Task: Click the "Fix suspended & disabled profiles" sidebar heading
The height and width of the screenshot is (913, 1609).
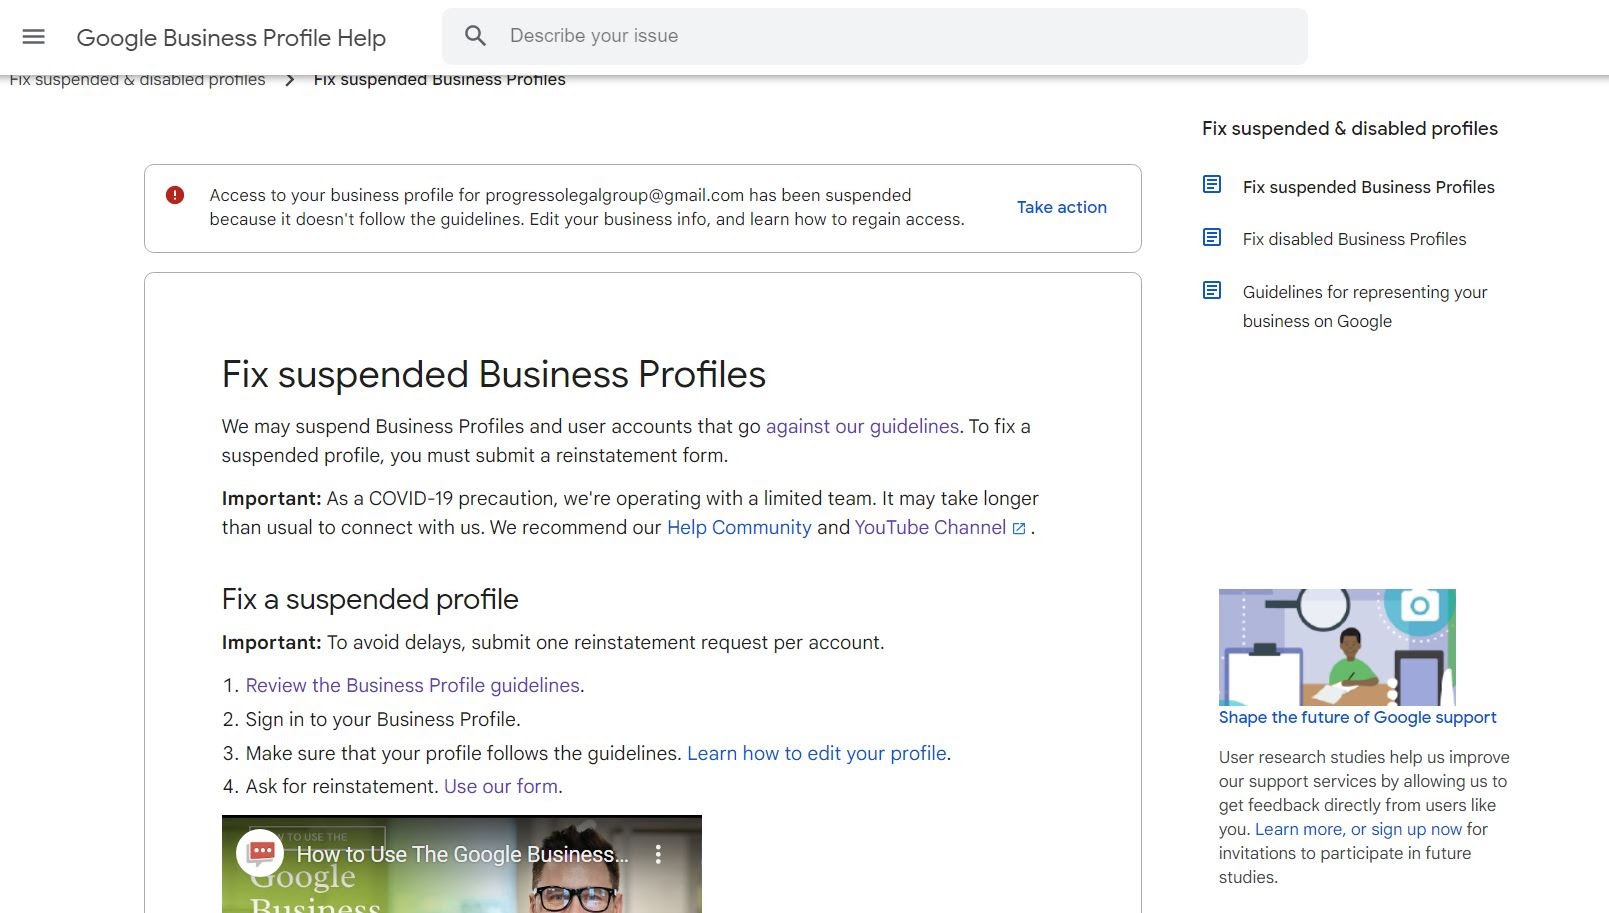Action: (1349, 128)
